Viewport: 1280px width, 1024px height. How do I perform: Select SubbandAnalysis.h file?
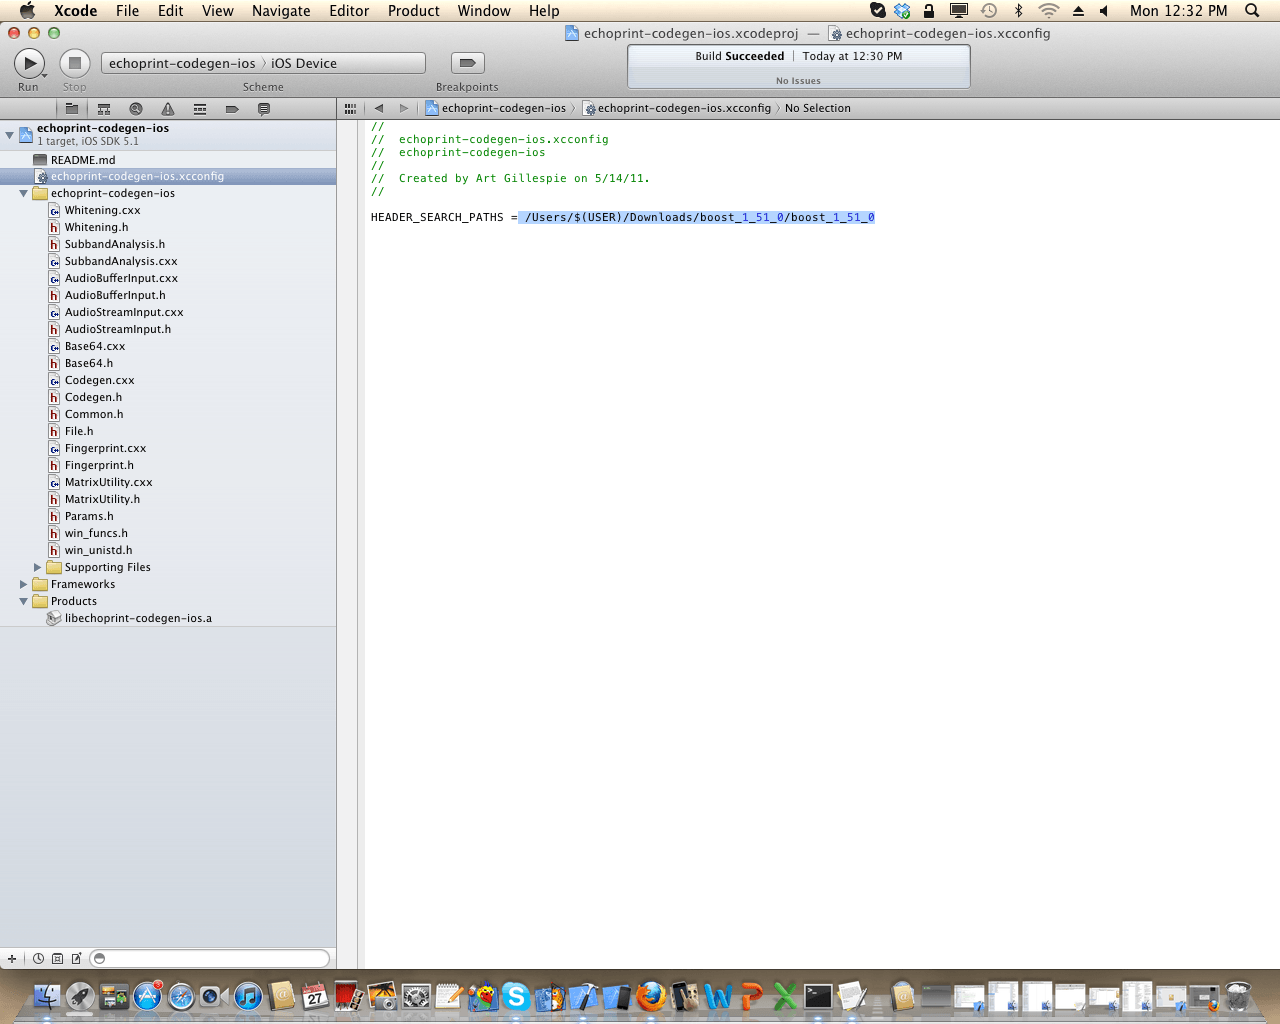click(x=168, y=244)
